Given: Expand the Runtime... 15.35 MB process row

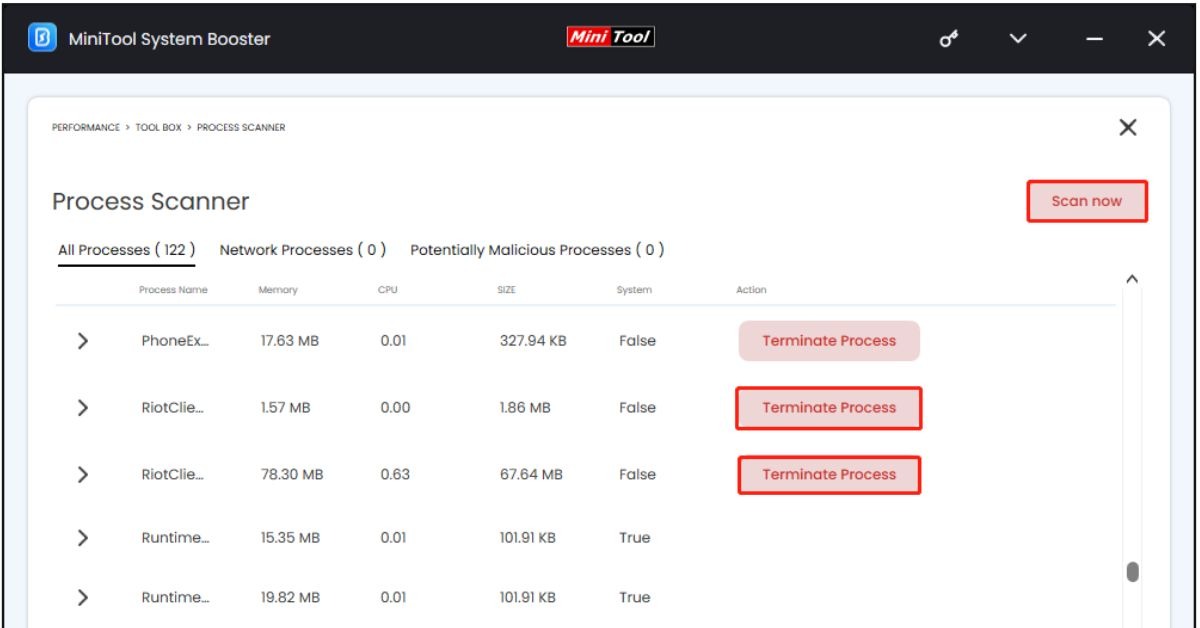Looking at the screenshot, I should coord(83,538).
